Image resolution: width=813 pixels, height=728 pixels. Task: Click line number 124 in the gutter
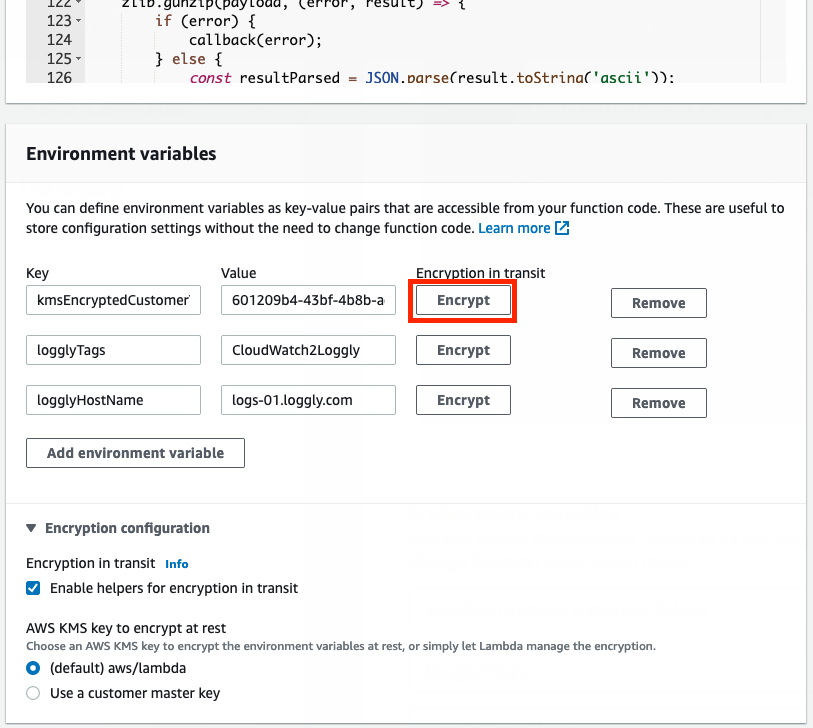(x=59, y=40)
